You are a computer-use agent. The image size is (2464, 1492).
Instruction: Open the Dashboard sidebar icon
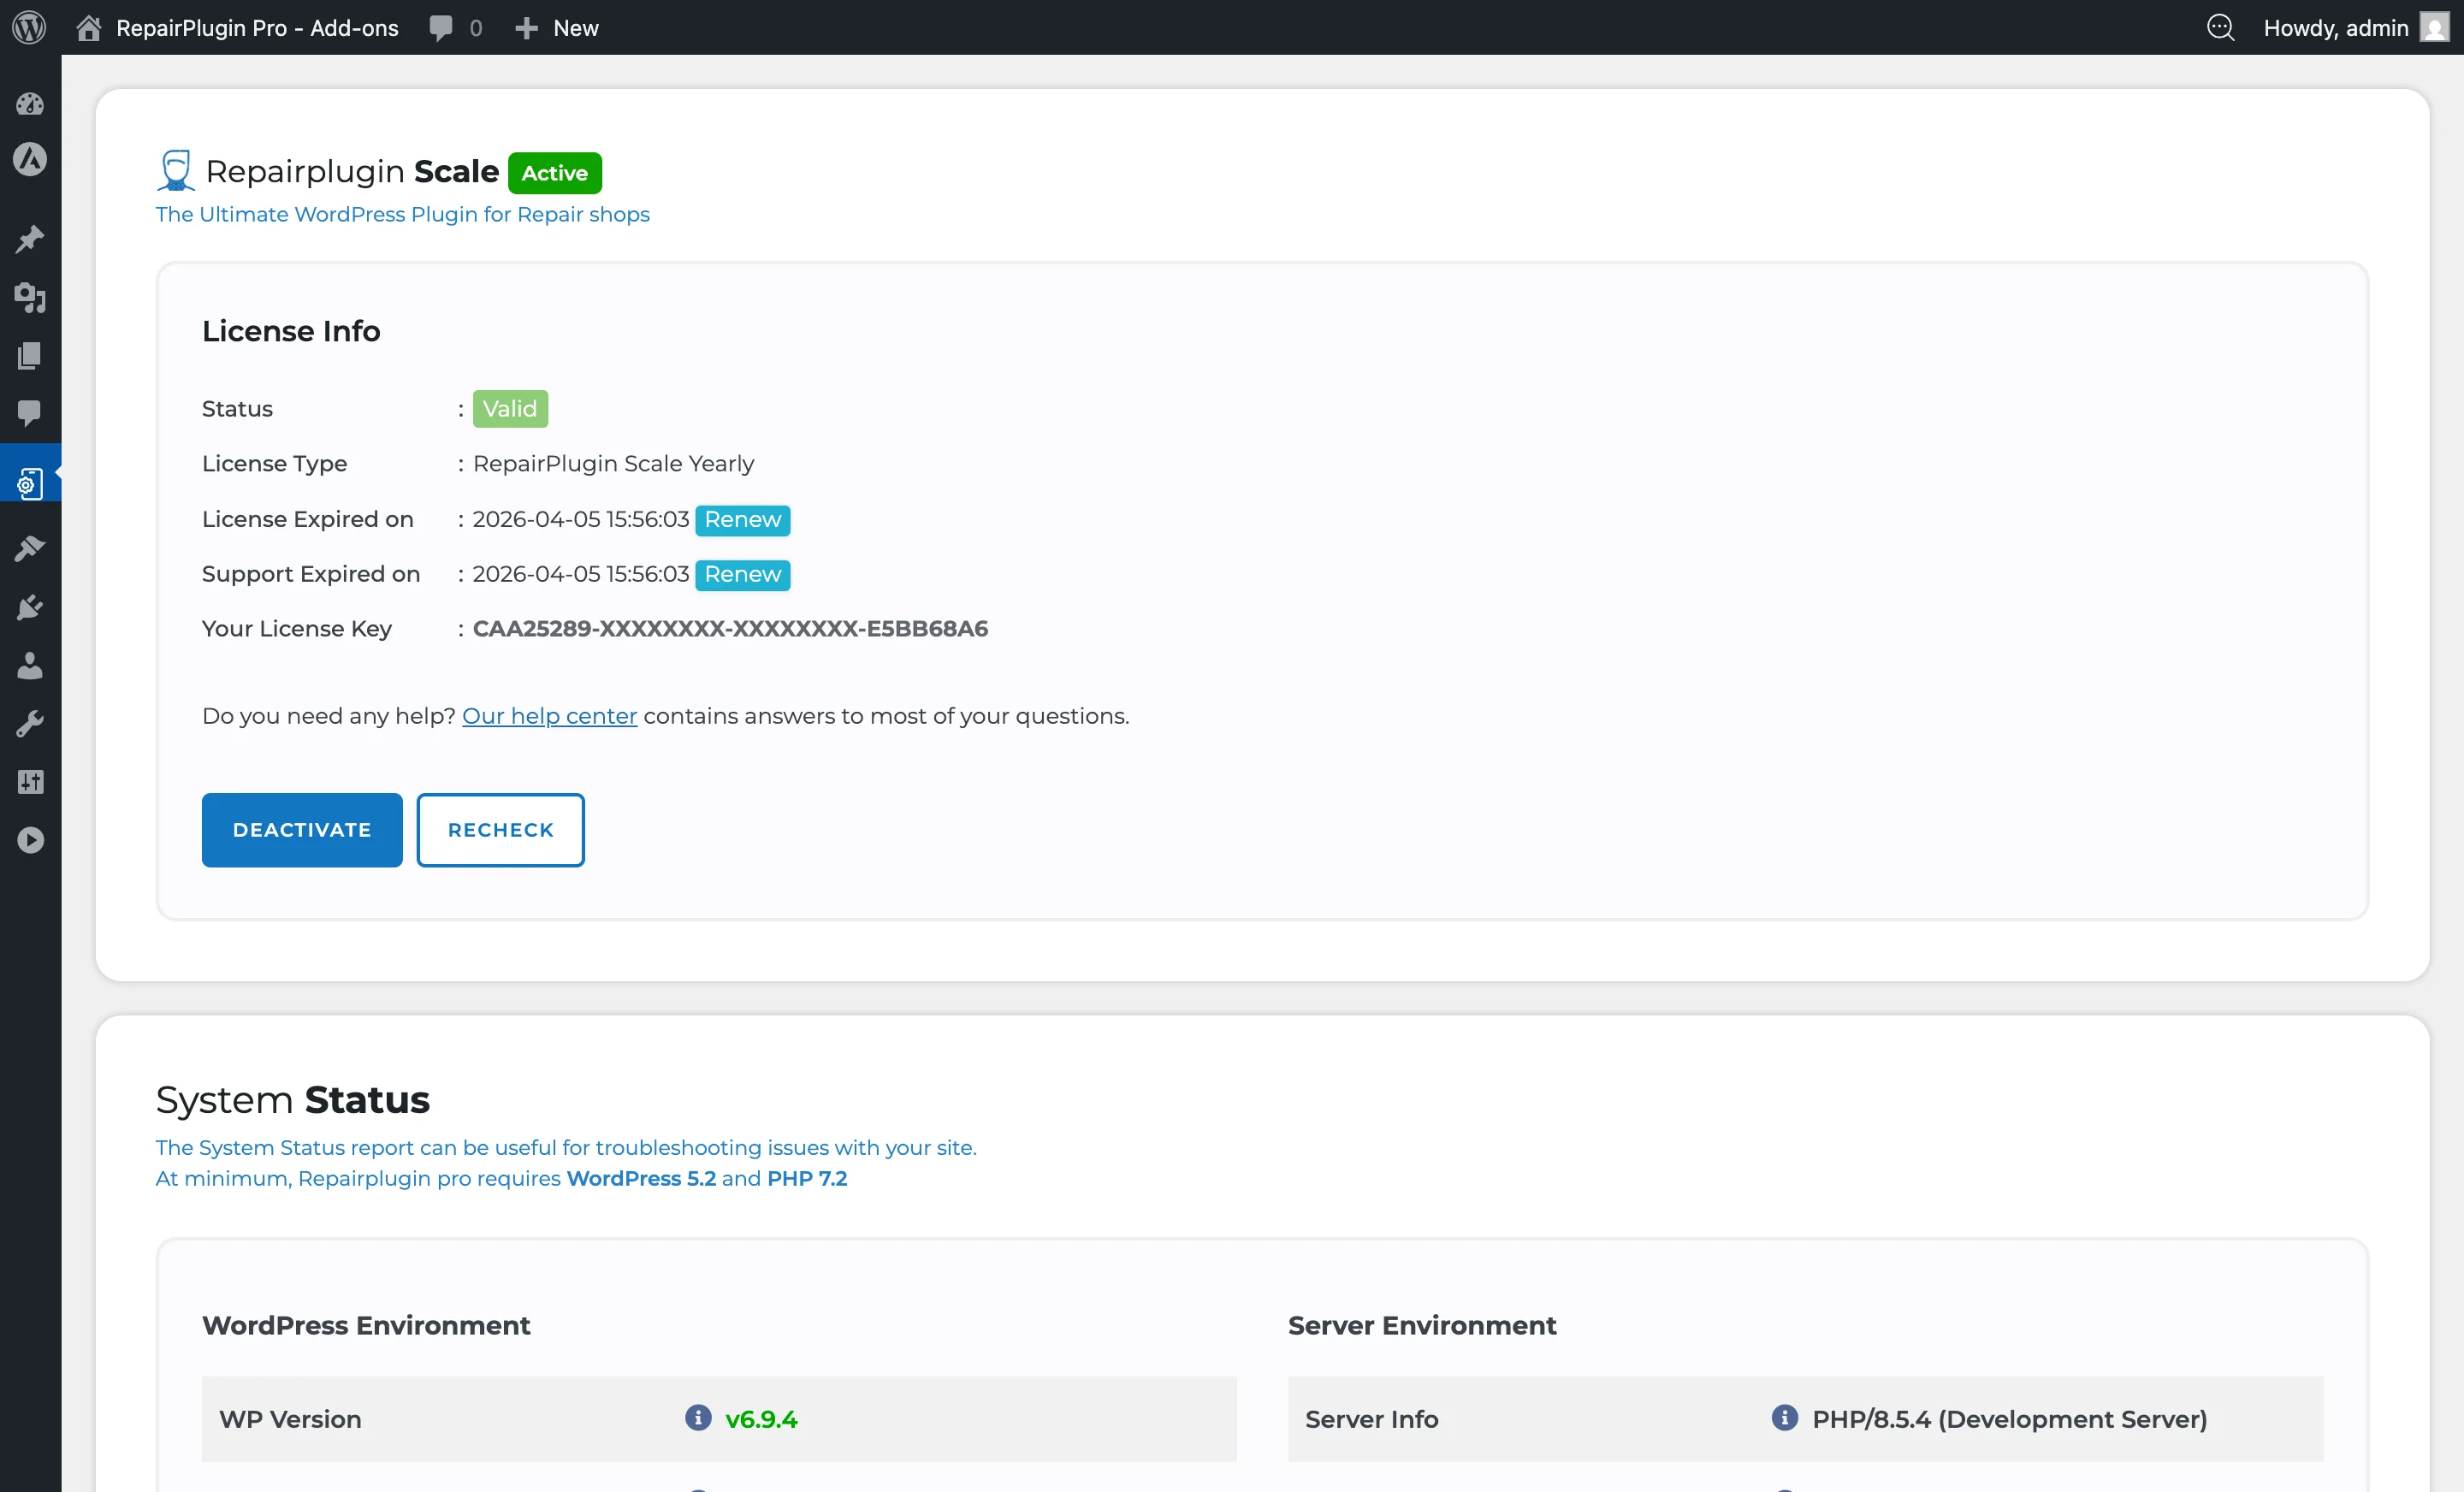click(x=30, y=103)
